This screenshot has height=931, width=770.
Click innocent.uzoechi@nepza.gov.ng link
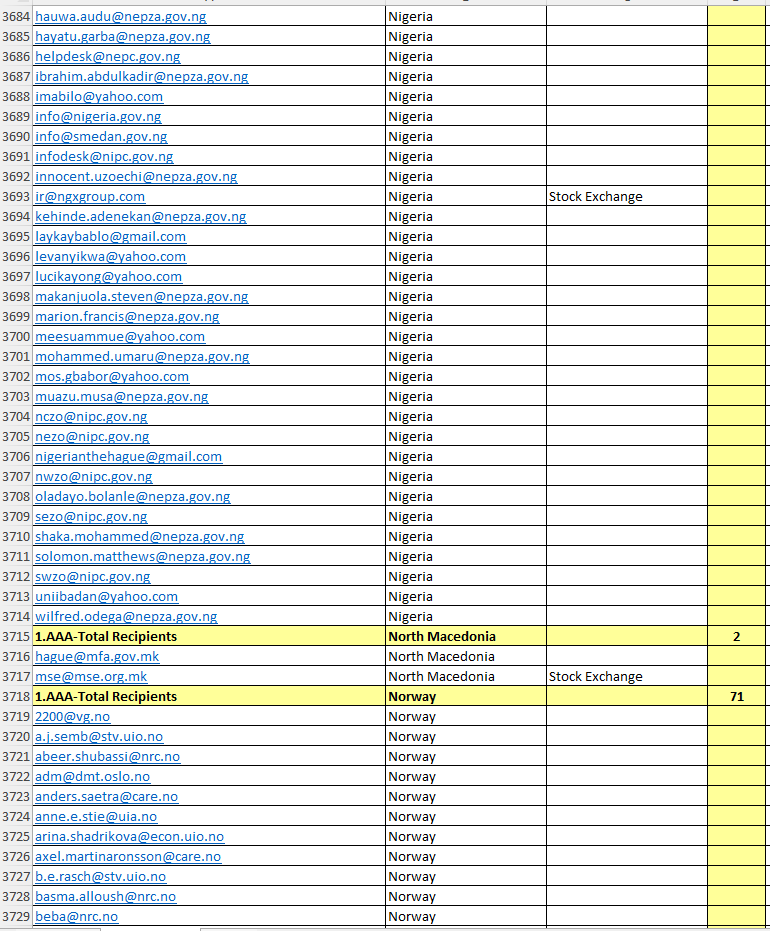coord(136,176)
